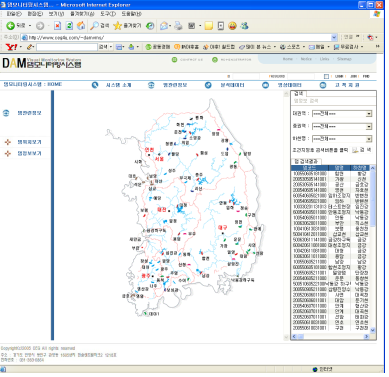Open the 즐겨찾기 menu in menu bar
389x377 pixels.
(x=82, y=14)
